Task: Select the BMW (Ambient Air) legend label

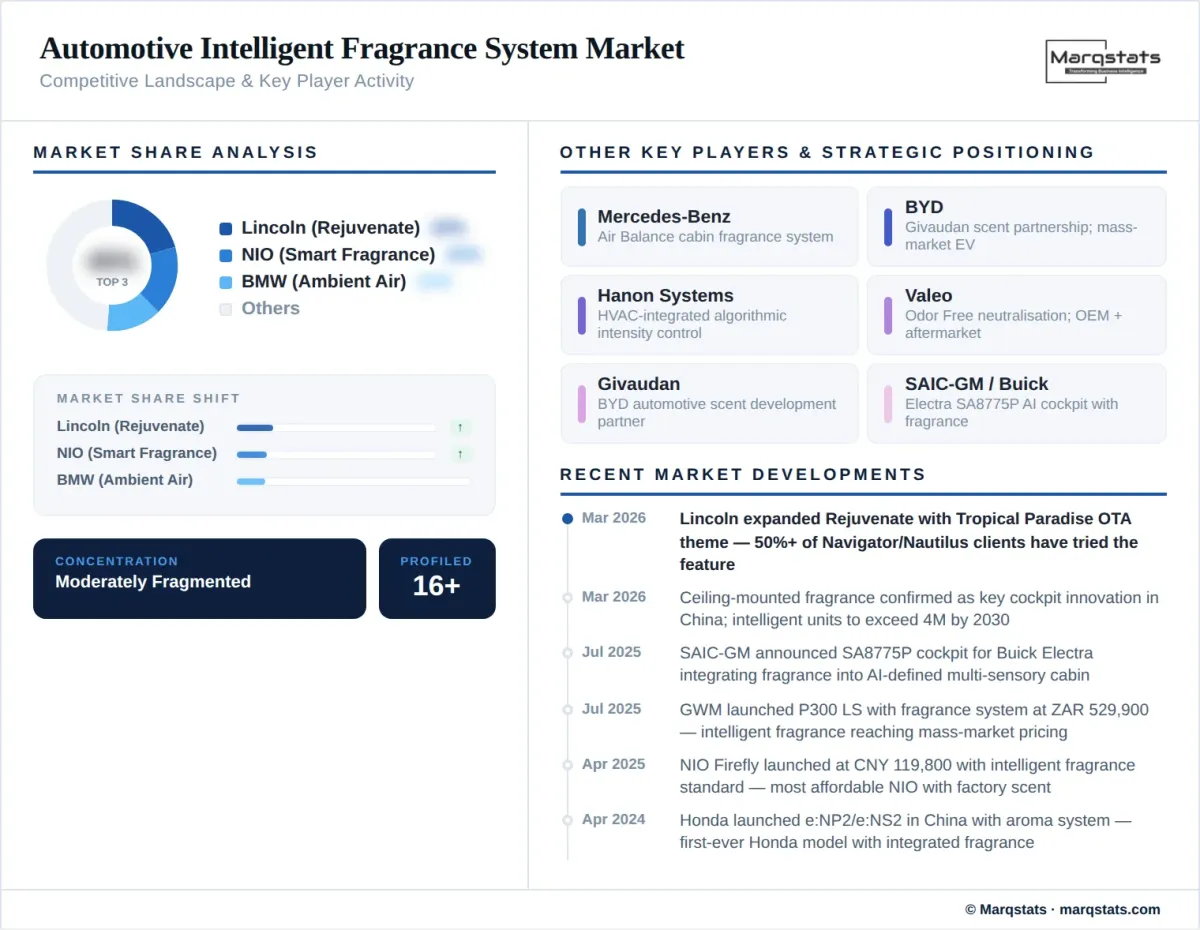Action: [323, 282]
